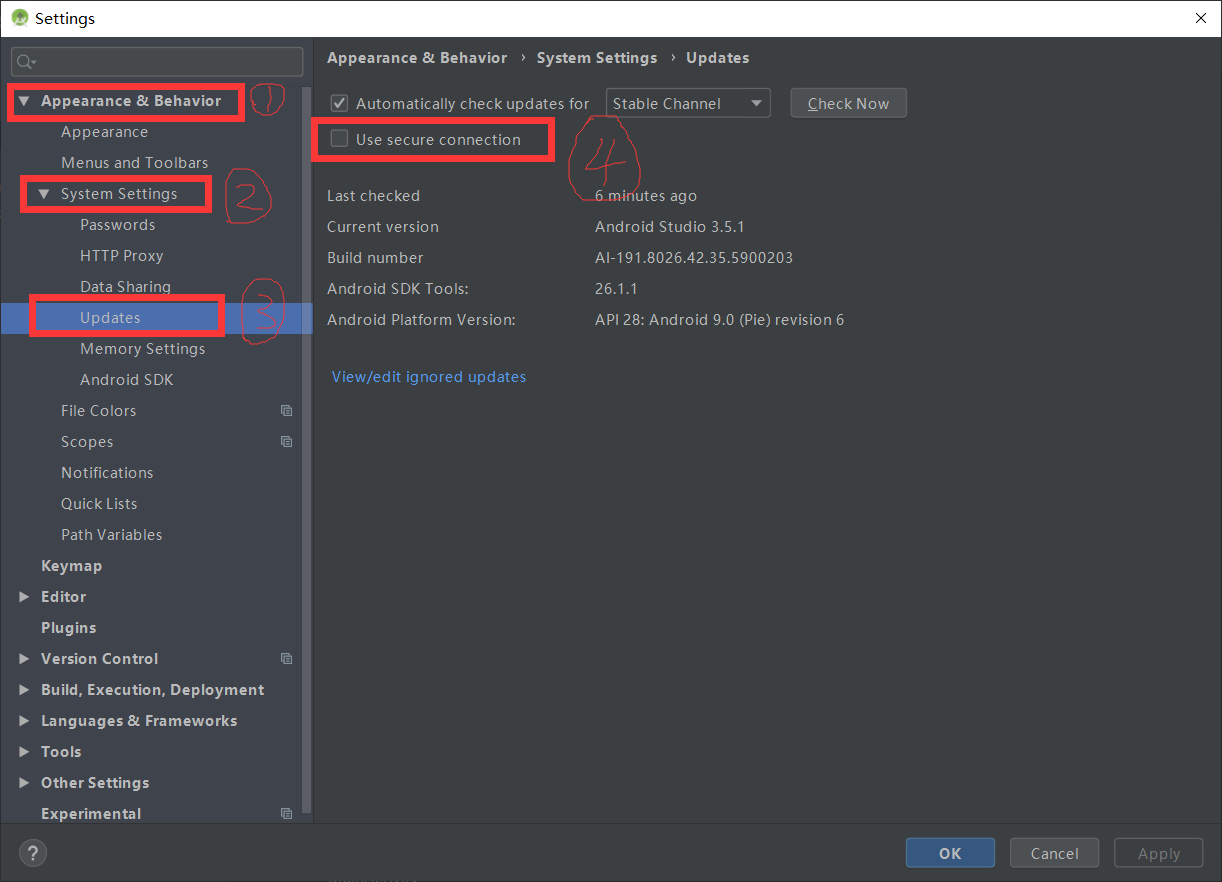
Task: Click the search magnifier icon in settings
Action: pyautogui.click(x=24, y=62)
